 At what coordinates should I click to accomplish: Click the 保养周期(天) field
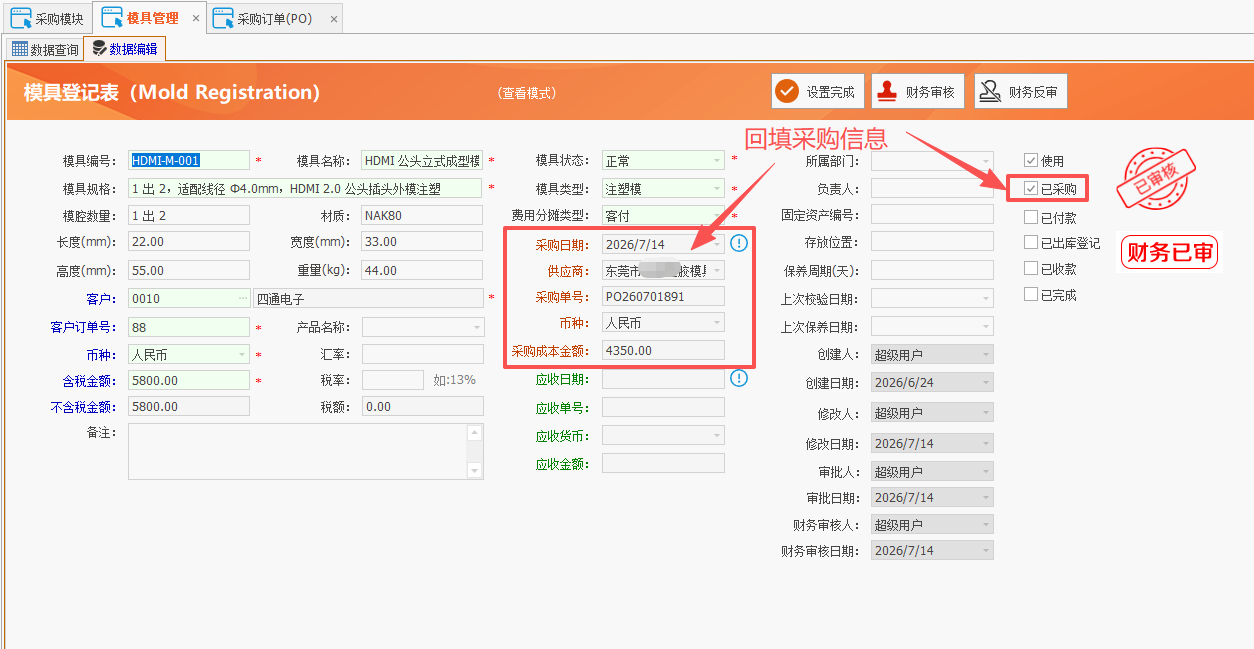point(932,270)
